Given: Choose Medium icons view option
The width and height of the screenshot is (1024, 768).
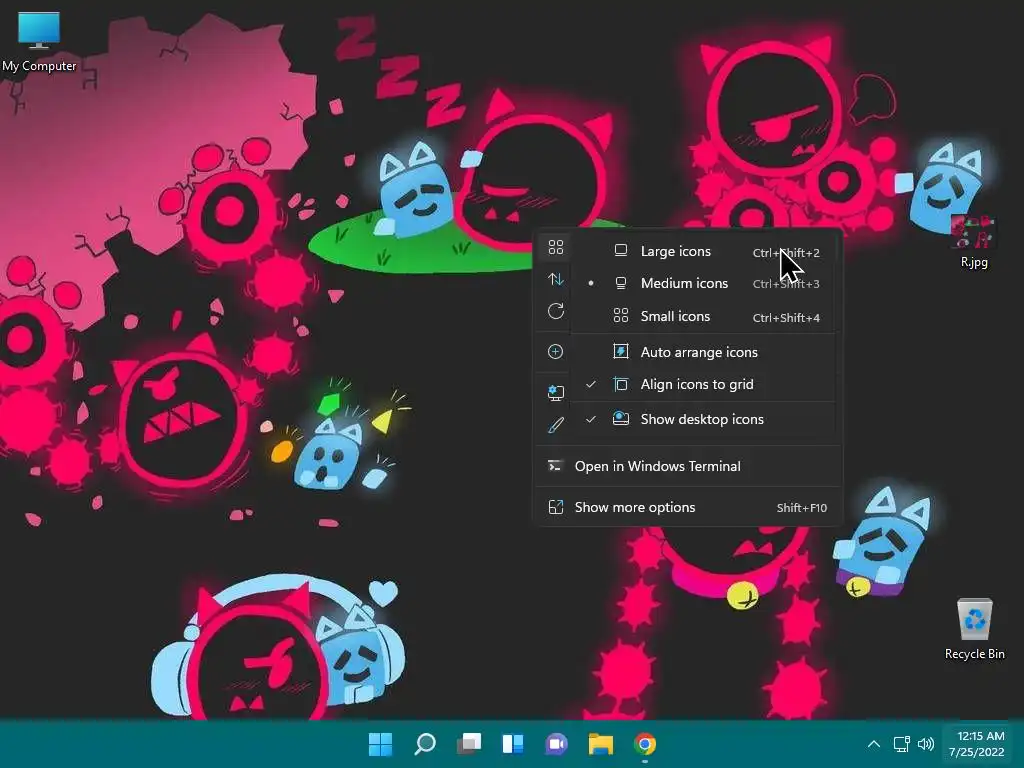Looking at the screenshot, I should coord(704,283).
